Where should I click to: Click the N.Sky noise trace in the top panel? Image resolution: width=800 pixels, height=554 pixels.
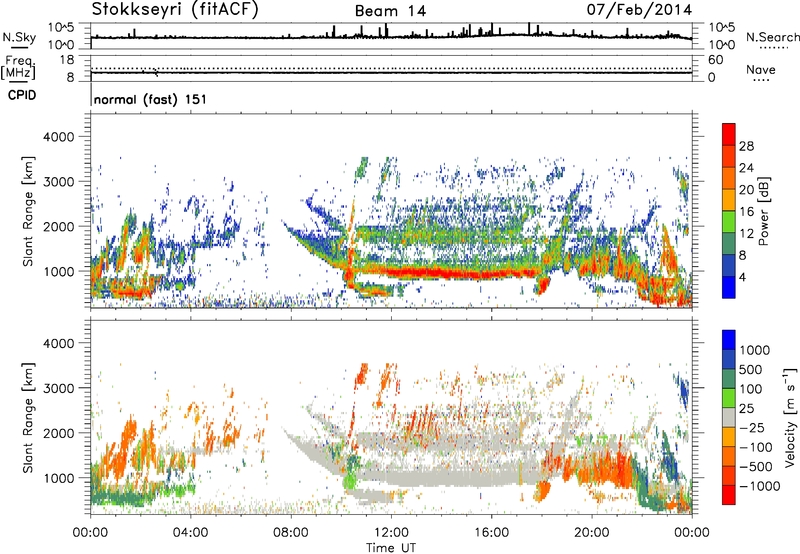[x=391, y=36]
